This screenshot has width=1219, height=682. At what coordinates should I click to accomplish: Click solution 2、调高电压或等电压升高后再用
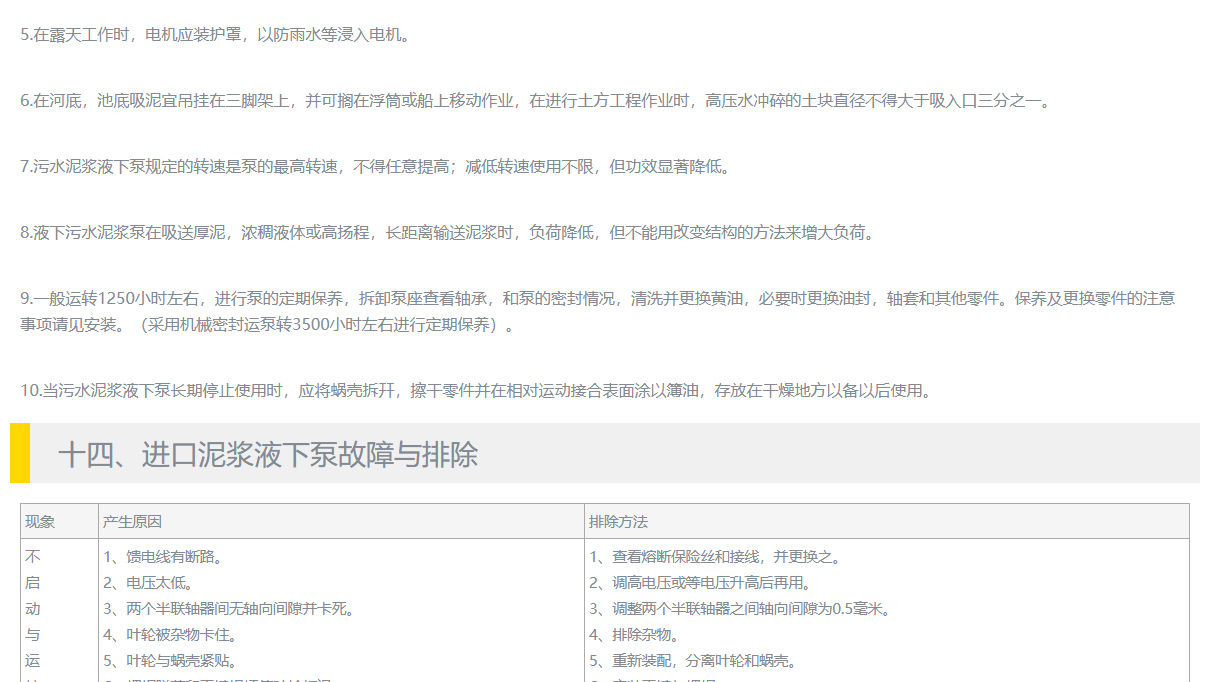(700, 583)
